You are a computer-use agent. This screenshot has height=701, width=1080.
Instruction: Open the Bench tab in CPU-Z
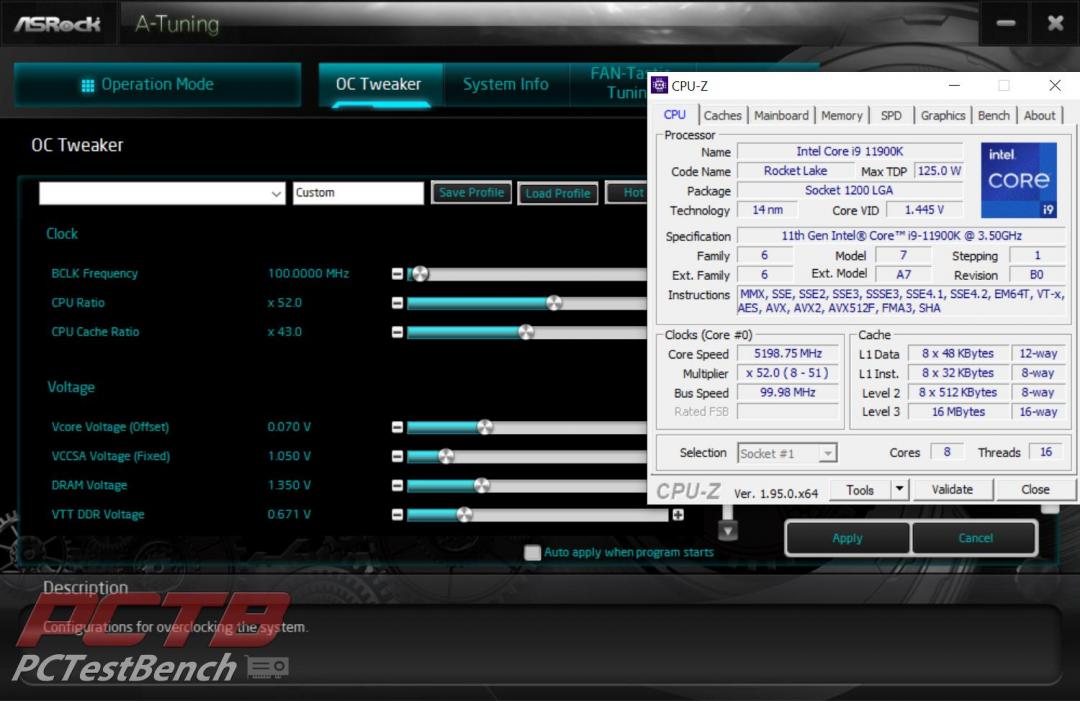coord(994,116)
